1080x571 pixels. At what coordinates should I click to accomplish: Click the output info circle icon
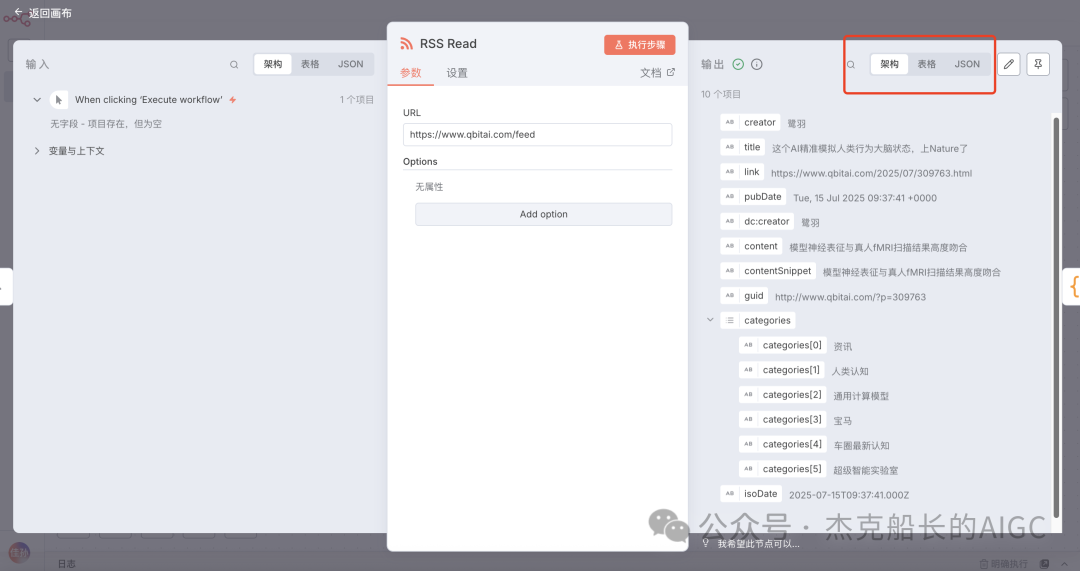[x=756, y=64]
